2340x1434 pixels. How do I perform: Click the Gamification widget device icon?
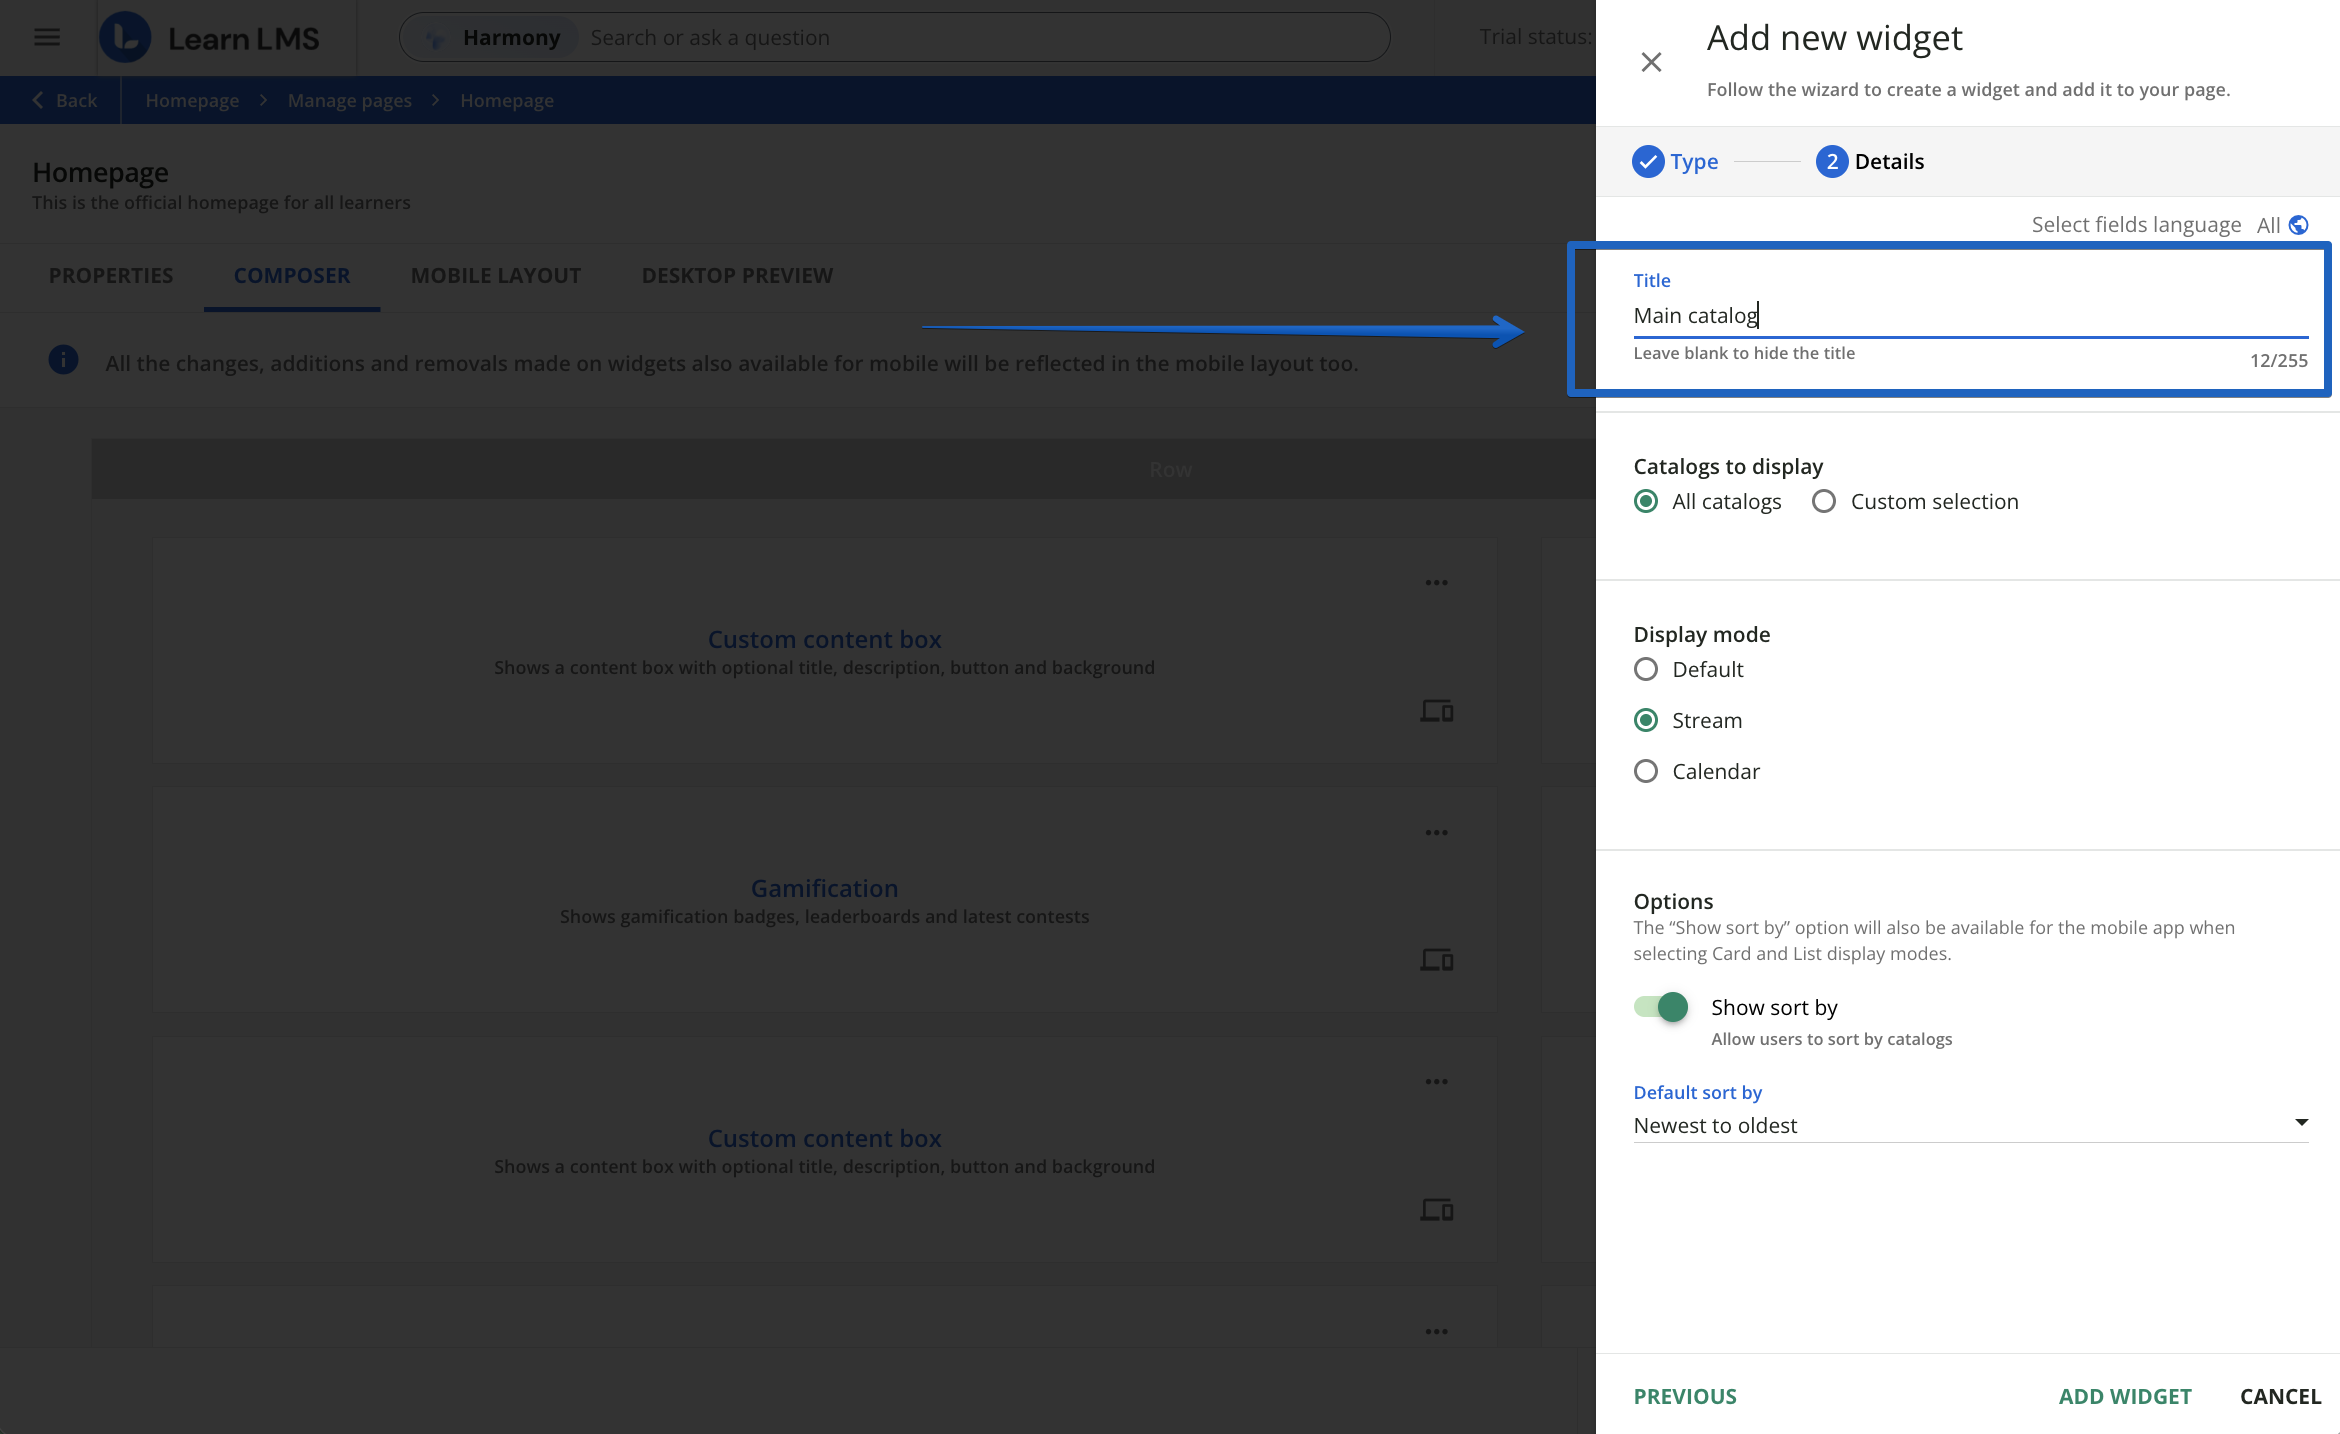coord(1436,960)
